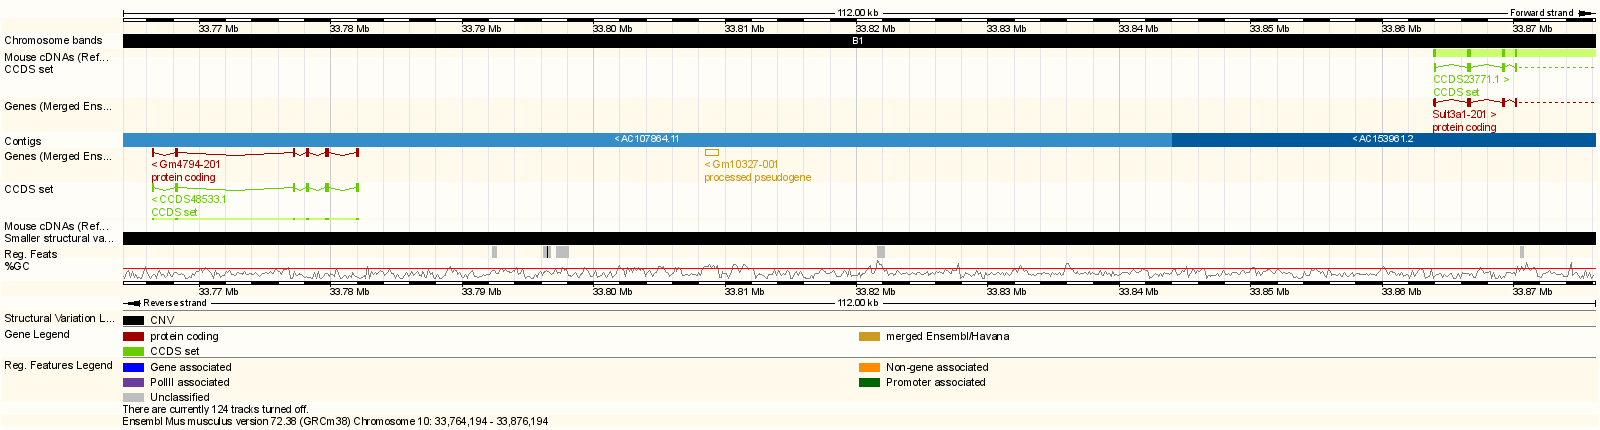
Task: Select contig AC107664.11 bar
Action: click(x=646, y=139)
